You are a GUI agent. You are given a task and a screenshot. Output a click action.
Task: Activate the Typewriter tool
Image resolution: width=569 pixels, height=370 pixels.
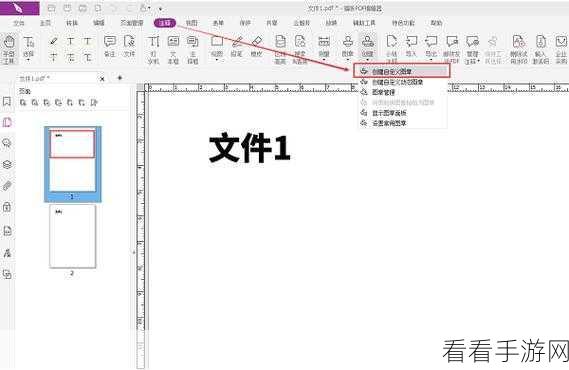153,50
